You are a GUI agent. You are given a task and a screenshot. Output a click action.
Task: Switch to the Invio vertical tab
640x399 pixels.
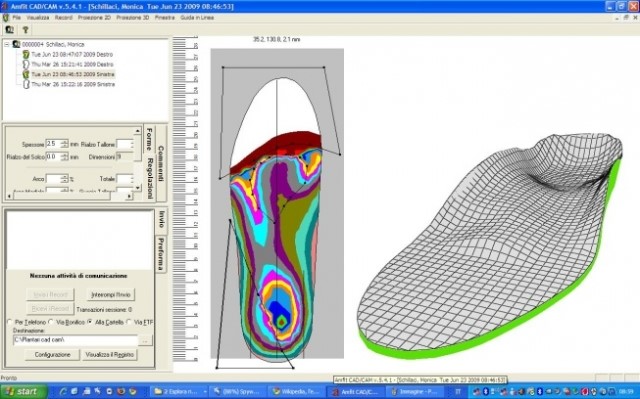(161, 219)
